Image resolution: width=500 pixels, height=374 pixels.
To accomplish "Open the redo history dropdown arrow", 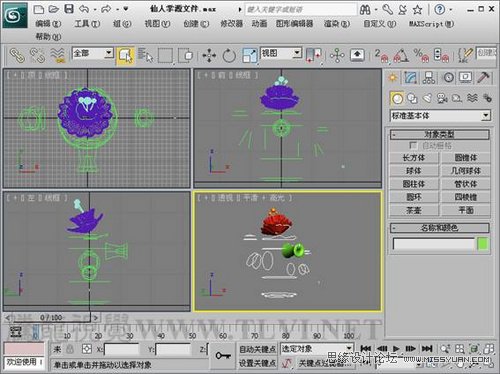I will (117, 10).
